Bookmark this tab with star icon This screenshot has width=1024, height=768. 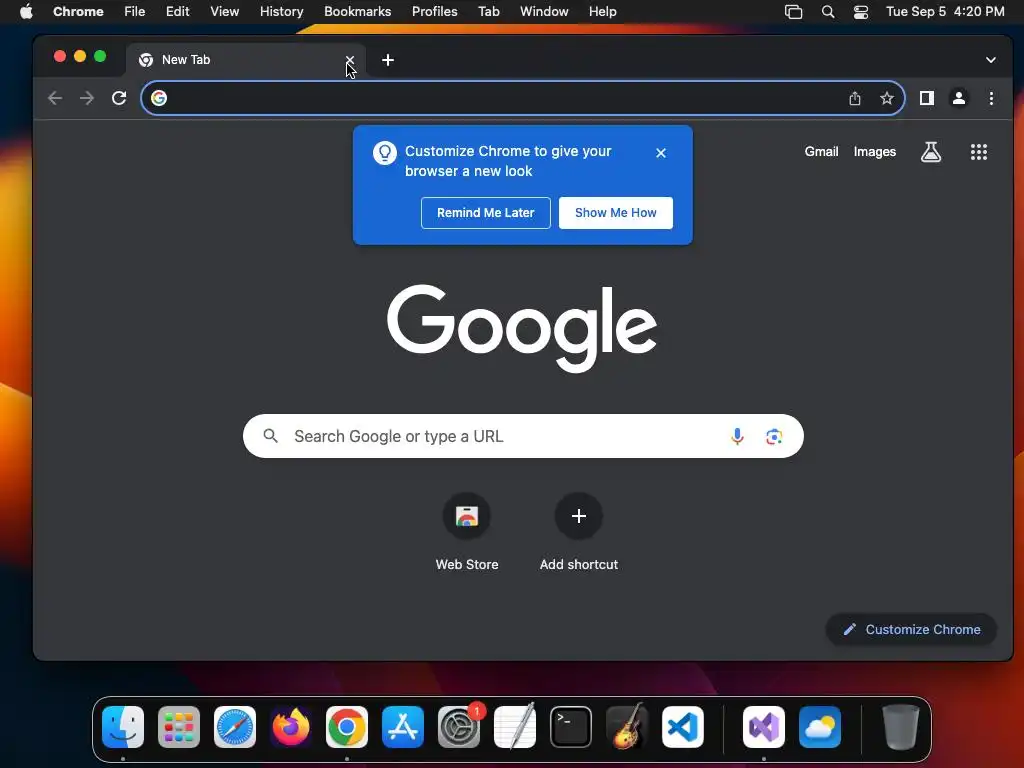pos(886,98)
